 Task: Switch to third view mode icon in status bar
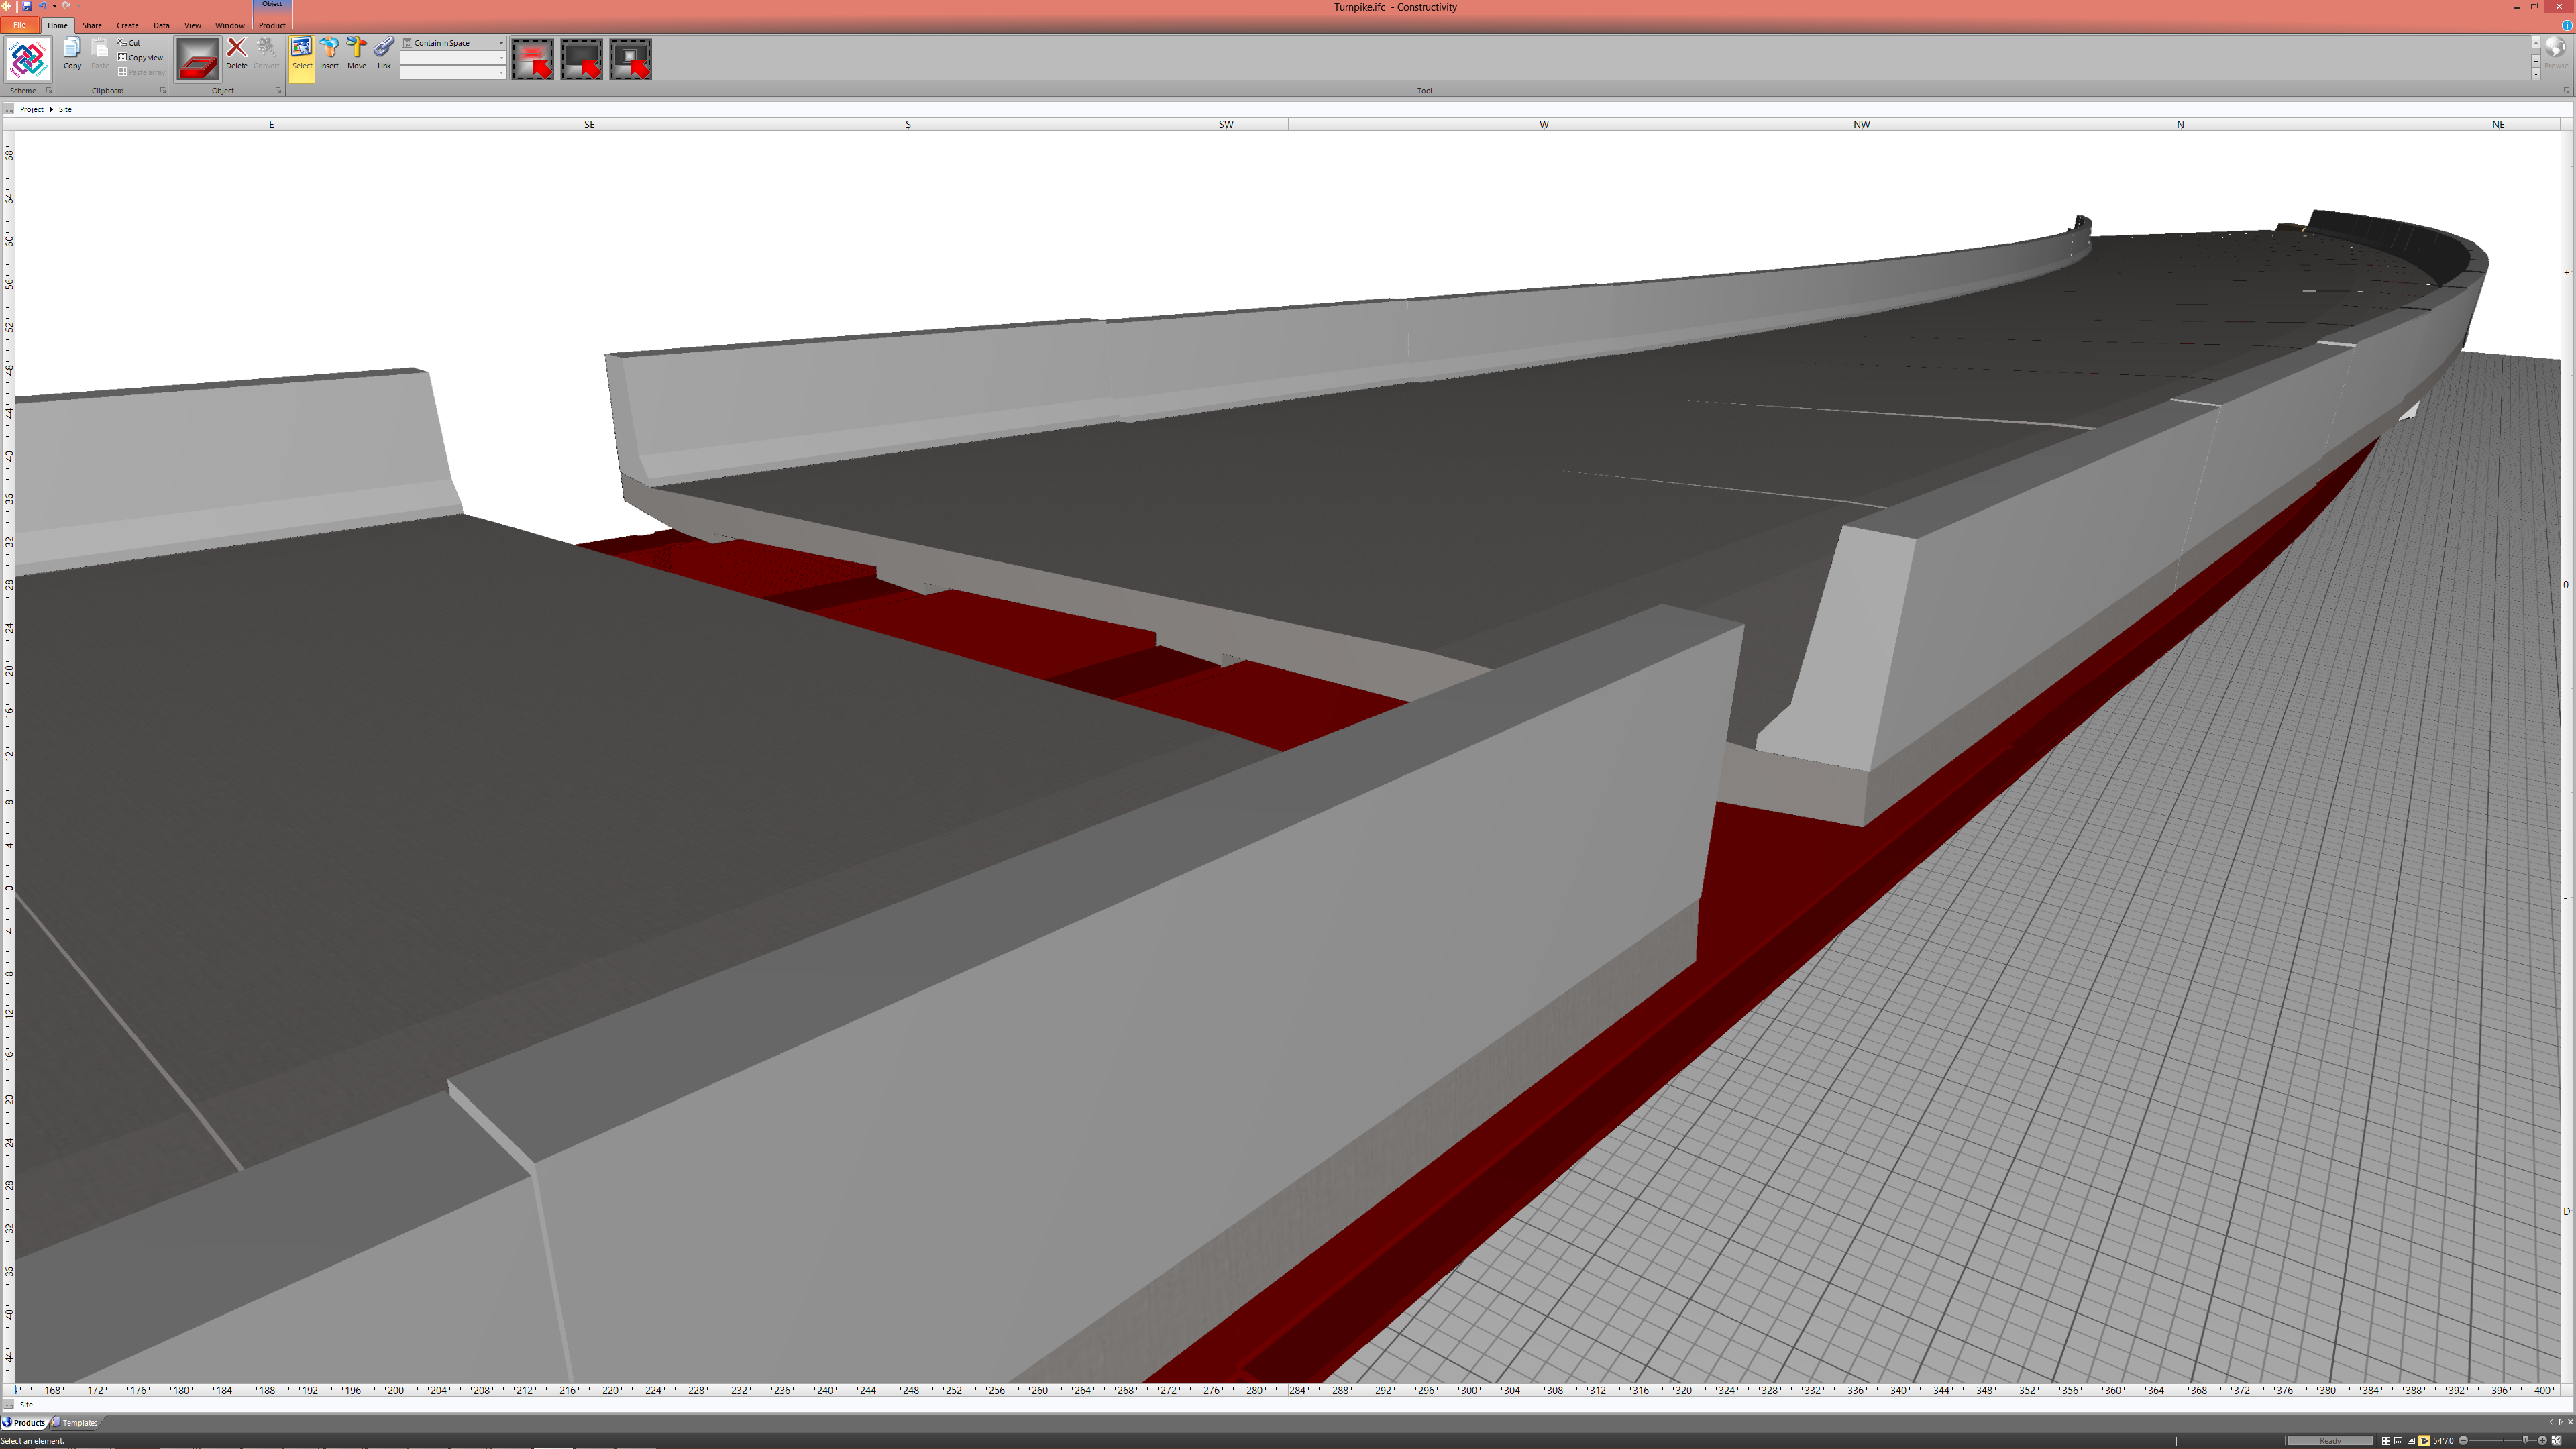tap(2411, 1441)
